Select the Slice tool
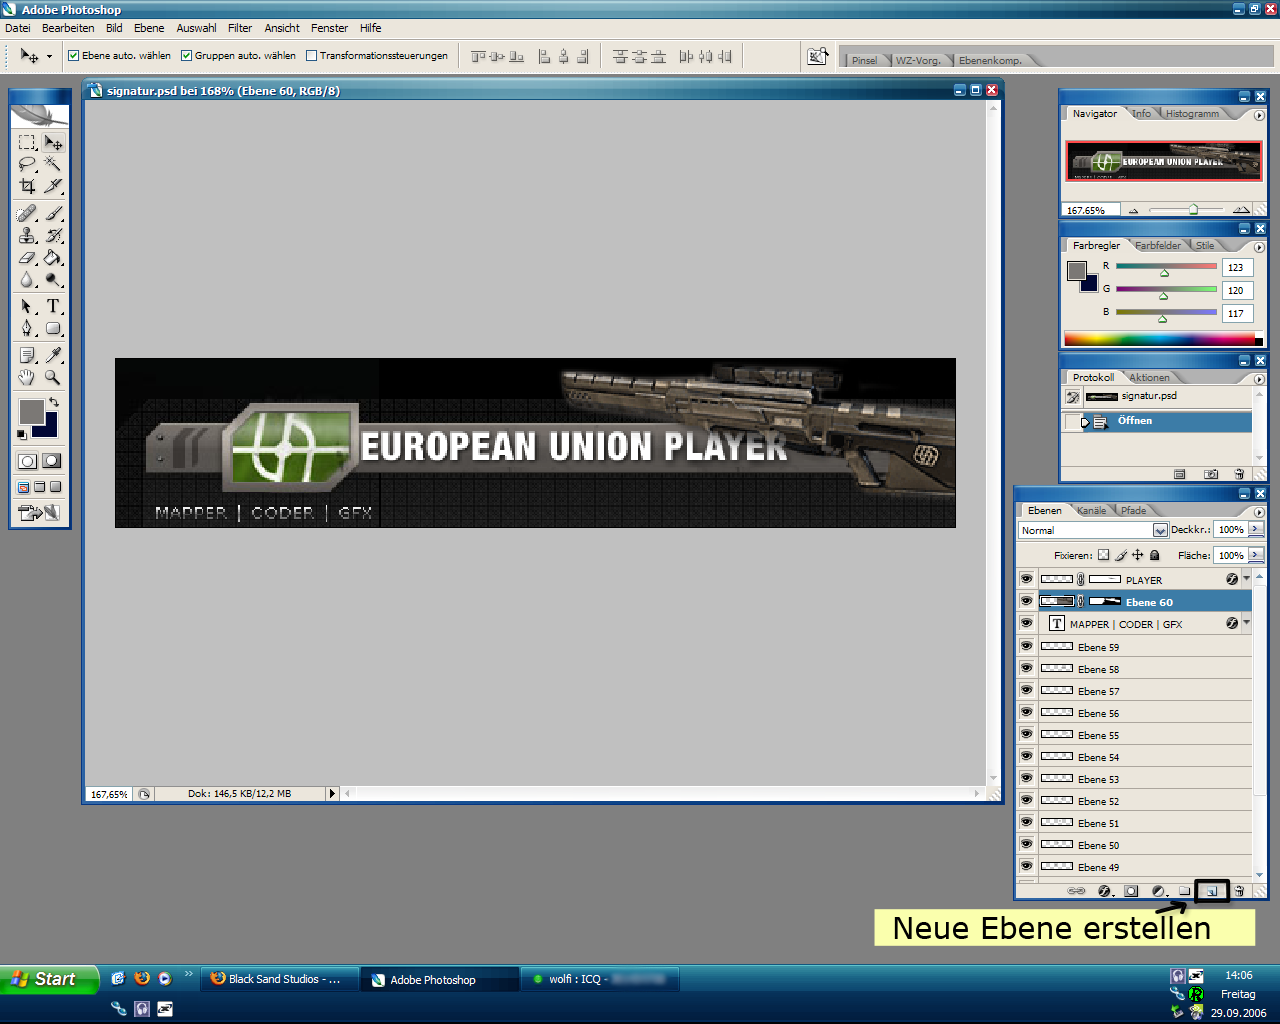The width and height of the screenshot is (1280, 1024). (53, 186)
